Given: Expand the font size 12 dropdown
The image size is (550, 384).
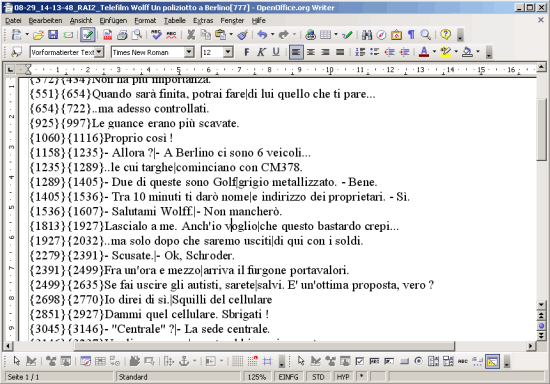Looking at the screenshot, I should (228, 52).
